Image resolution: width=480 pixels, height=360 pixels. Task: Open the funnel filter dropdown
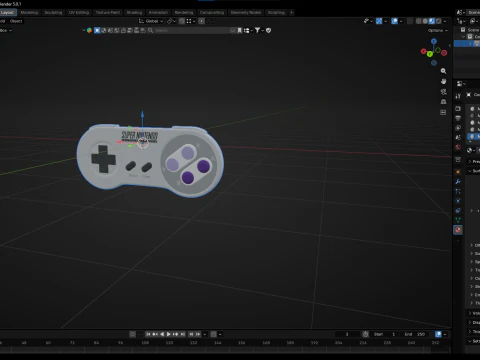click(259, 30)
